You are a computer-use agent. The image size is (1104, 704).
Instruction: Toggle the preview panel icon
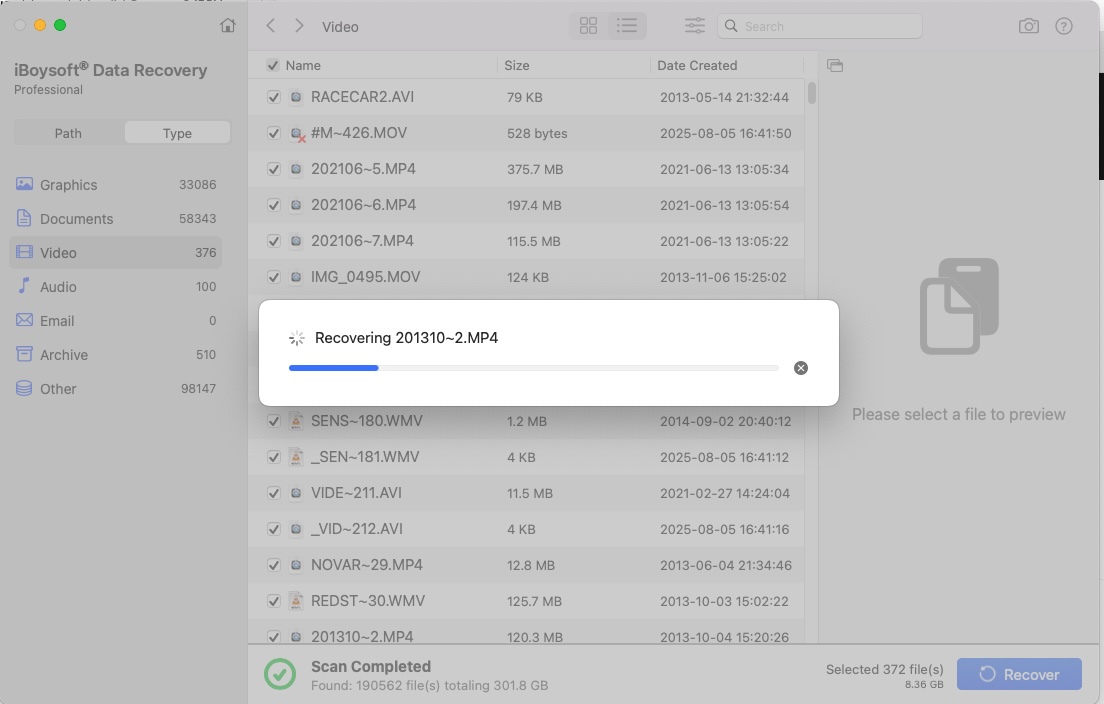(x=835, y=66)
